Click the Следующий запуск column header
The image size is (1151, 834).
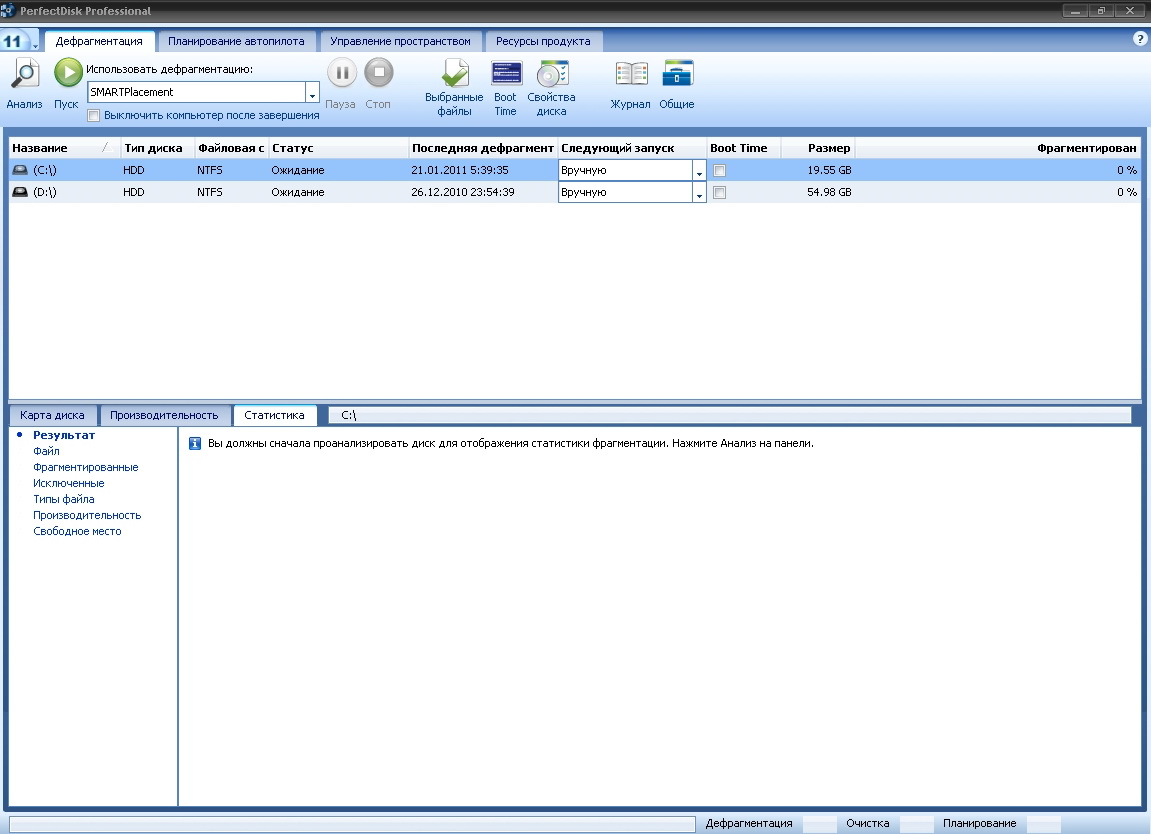632,148
